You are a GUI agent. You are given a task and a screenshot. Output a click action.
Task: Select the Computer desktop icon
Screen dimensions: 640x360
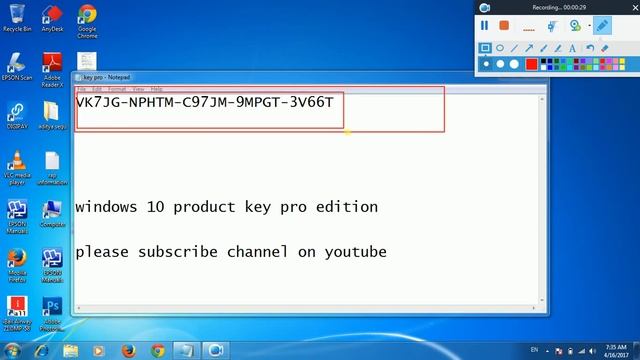(x=52, y=213)
